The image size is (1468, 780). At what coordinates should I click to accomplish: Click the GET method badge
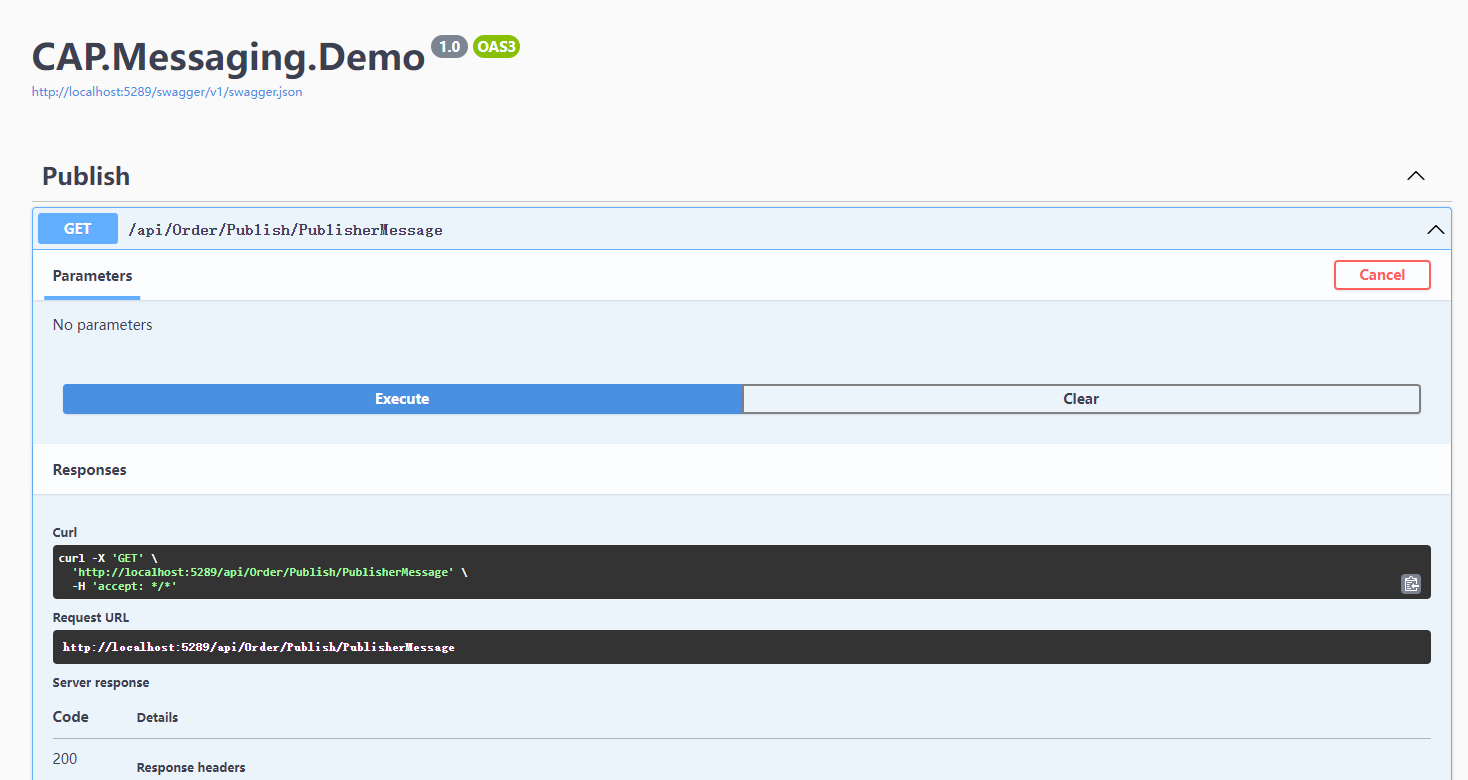(x=78, y=229)
